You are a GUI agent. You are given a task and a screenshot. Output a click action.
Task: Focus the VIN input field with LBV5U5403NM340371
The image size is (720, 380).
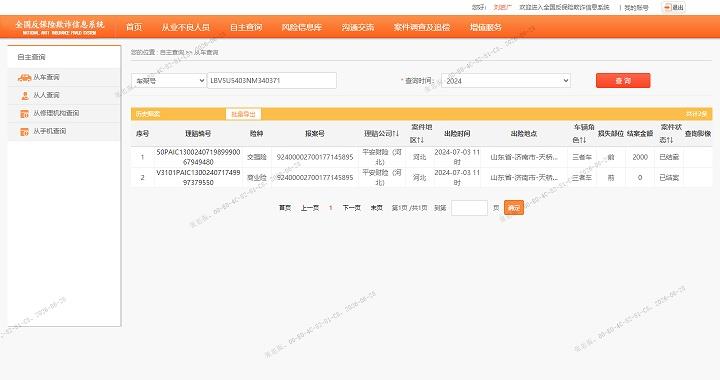(272, 81)
